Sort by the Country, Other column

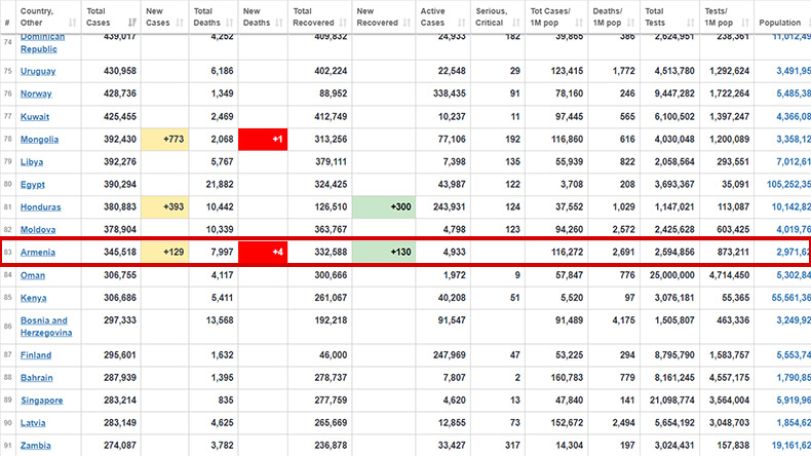point(48,17)
